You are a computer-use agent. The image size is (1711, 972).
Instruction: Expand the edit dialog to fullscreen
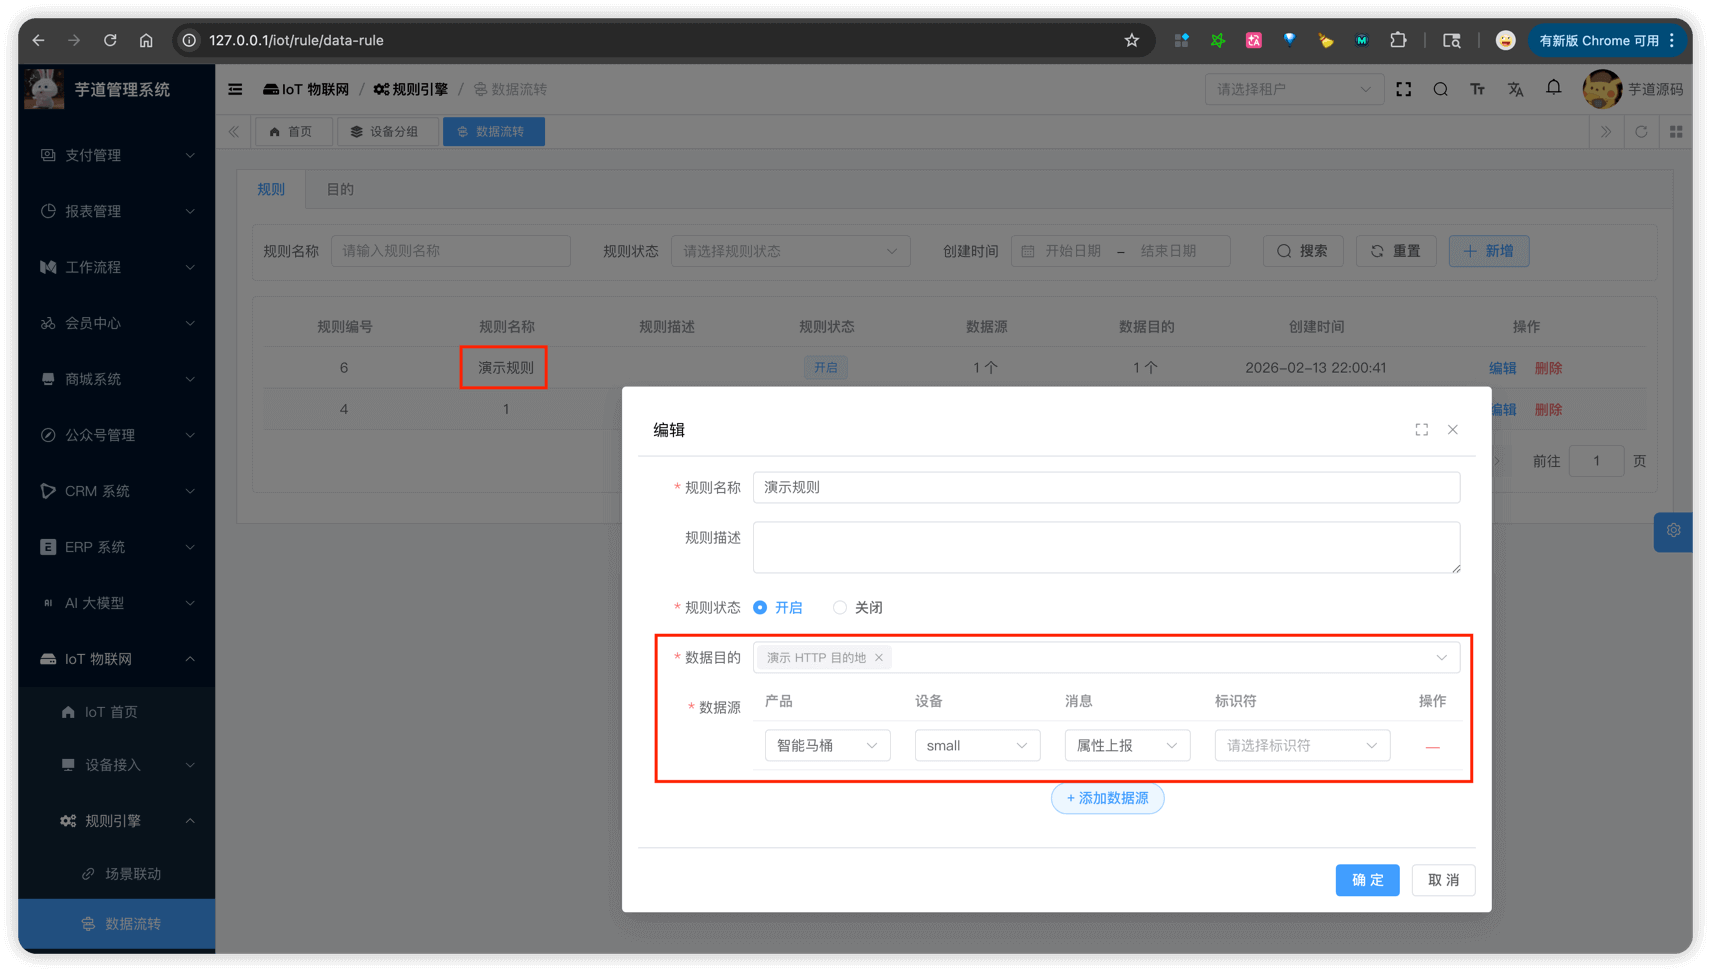tap(1421, 429)
